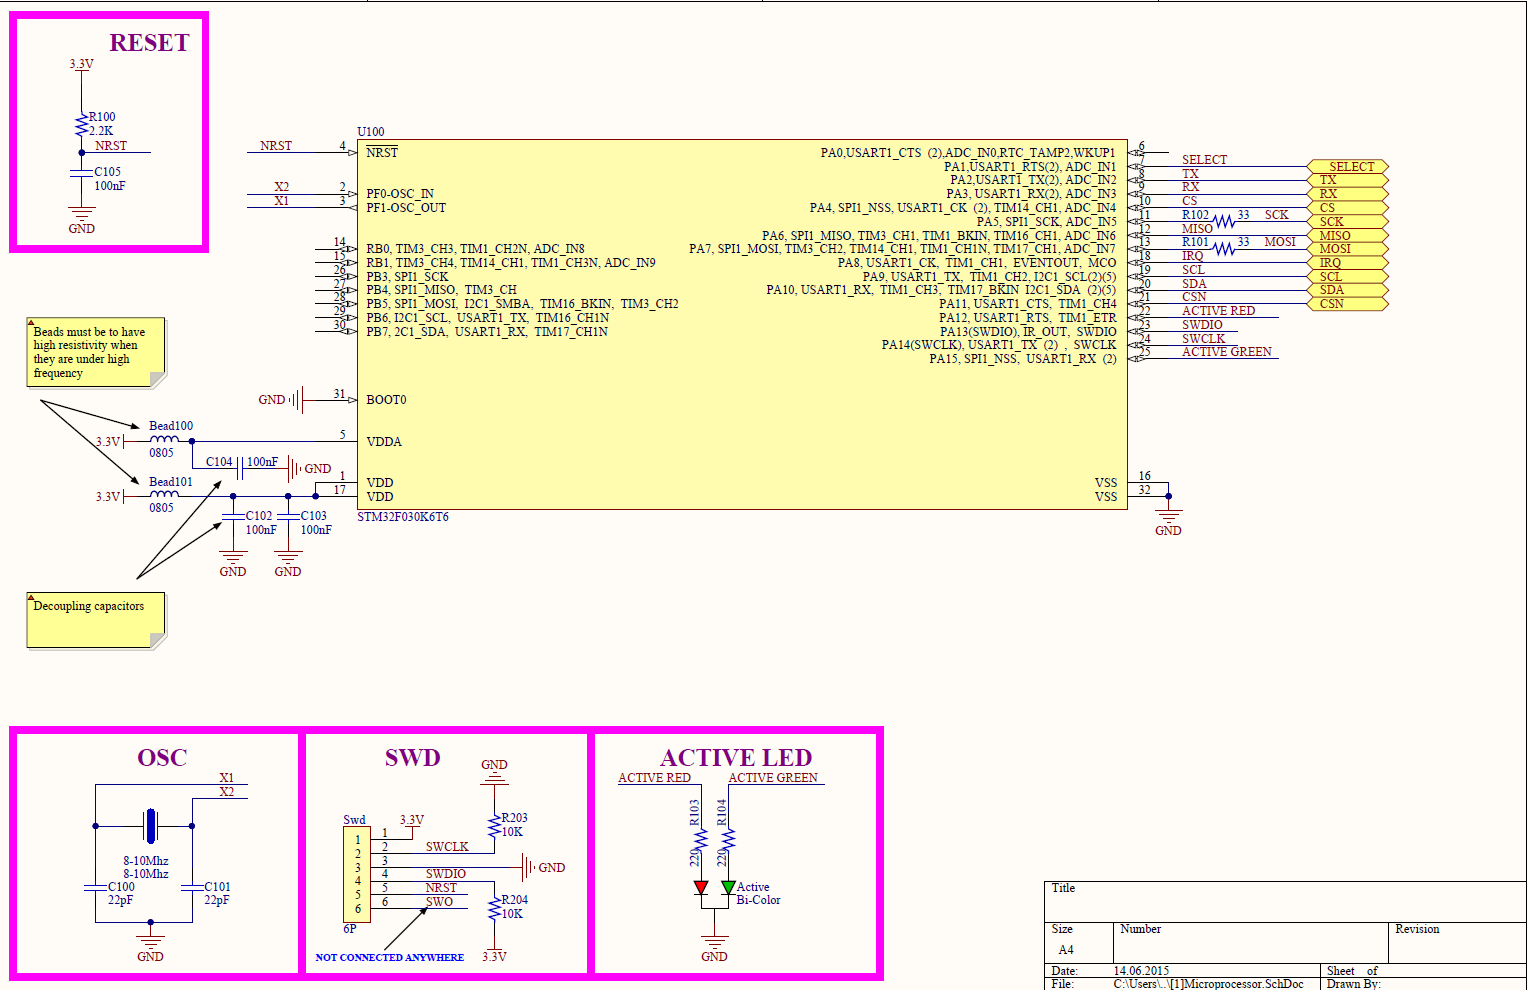
Task: Click the PF0-OSC_IN pin label
Action: click(x=400, y=194)
